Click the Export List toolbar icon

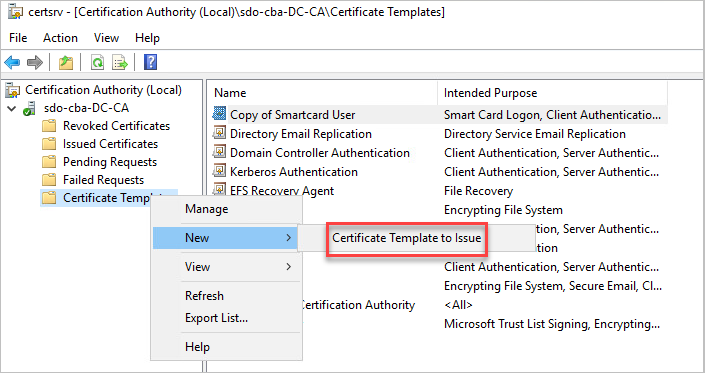(x=120, y=62)
